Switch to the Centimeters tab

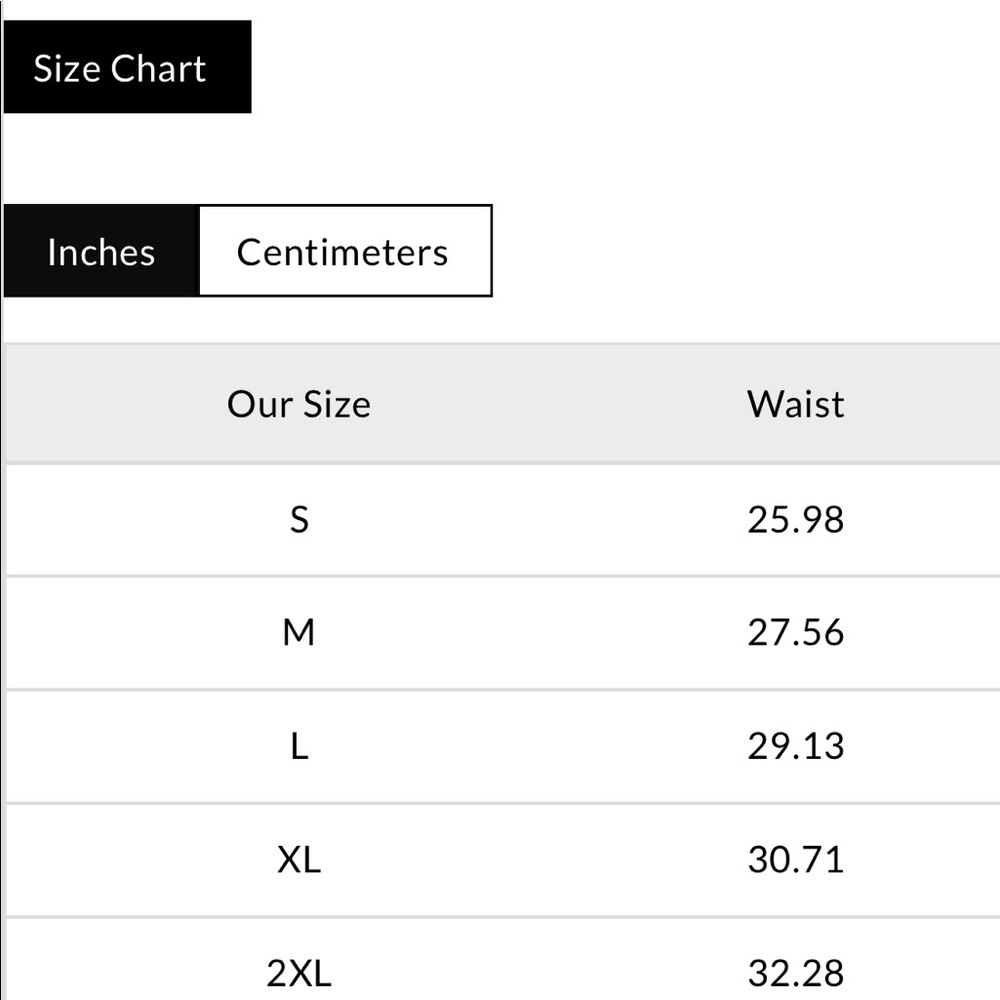345,251
